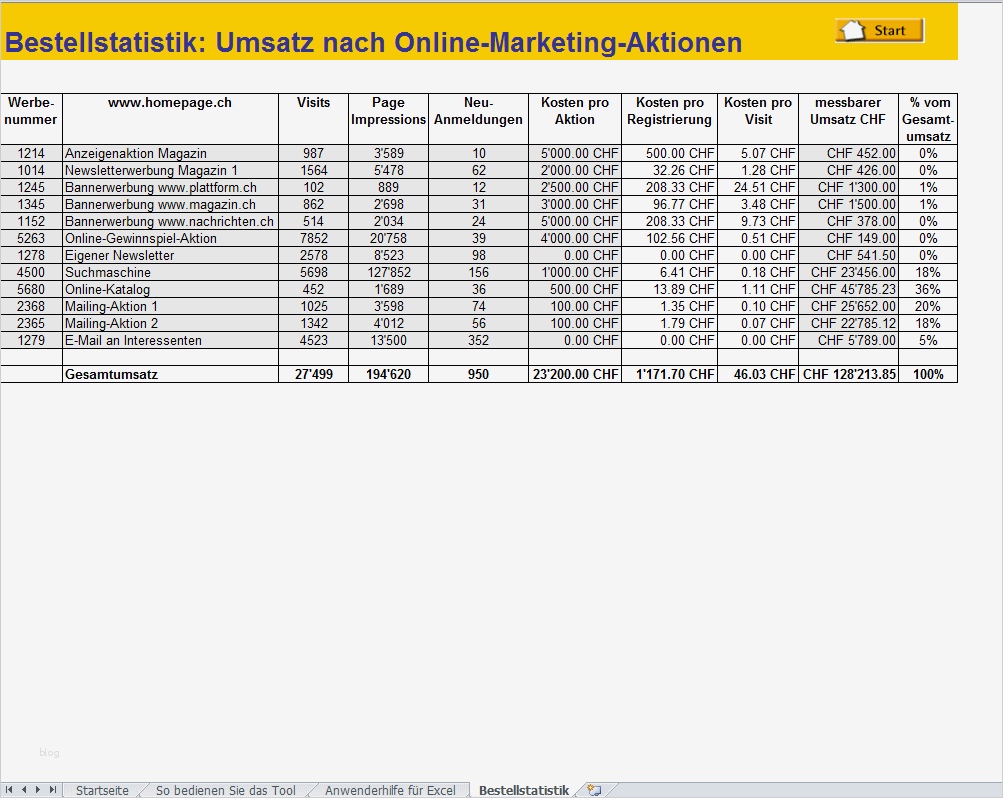Select cell Newsletterwerbung Magazin 1

pos(170,170)
